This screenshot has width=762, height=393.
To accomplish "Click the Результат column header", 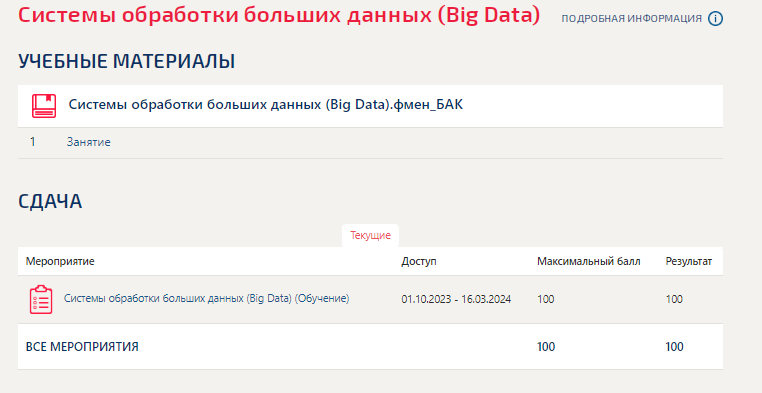I will 689,261.
